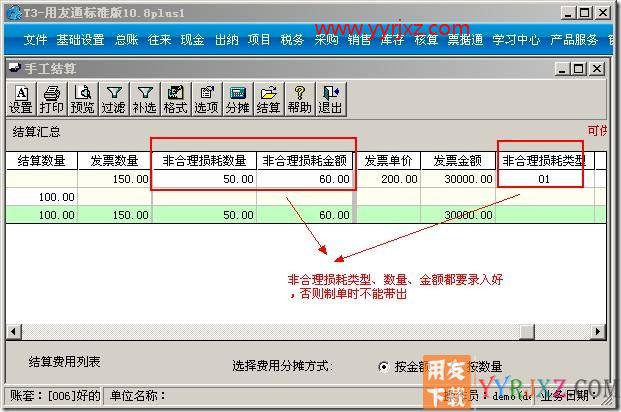621x412 pixels.
Task: Open the 现金 menu
Action: pos(192,40)
